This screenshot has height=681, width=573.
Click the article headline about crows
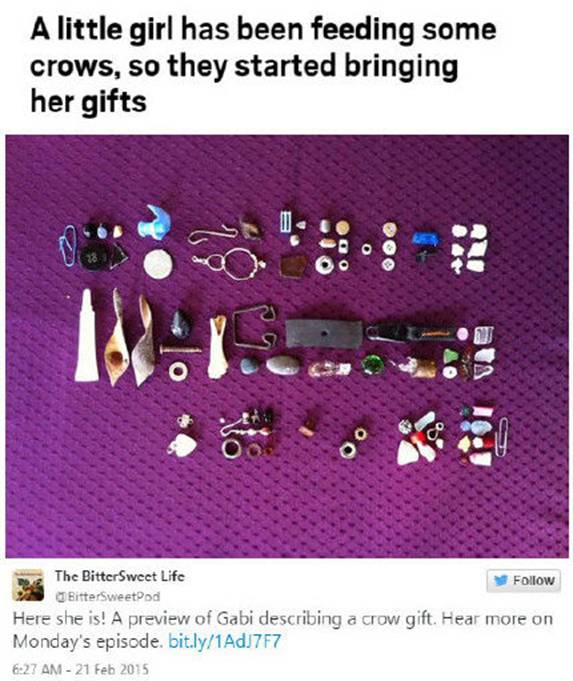263,65
